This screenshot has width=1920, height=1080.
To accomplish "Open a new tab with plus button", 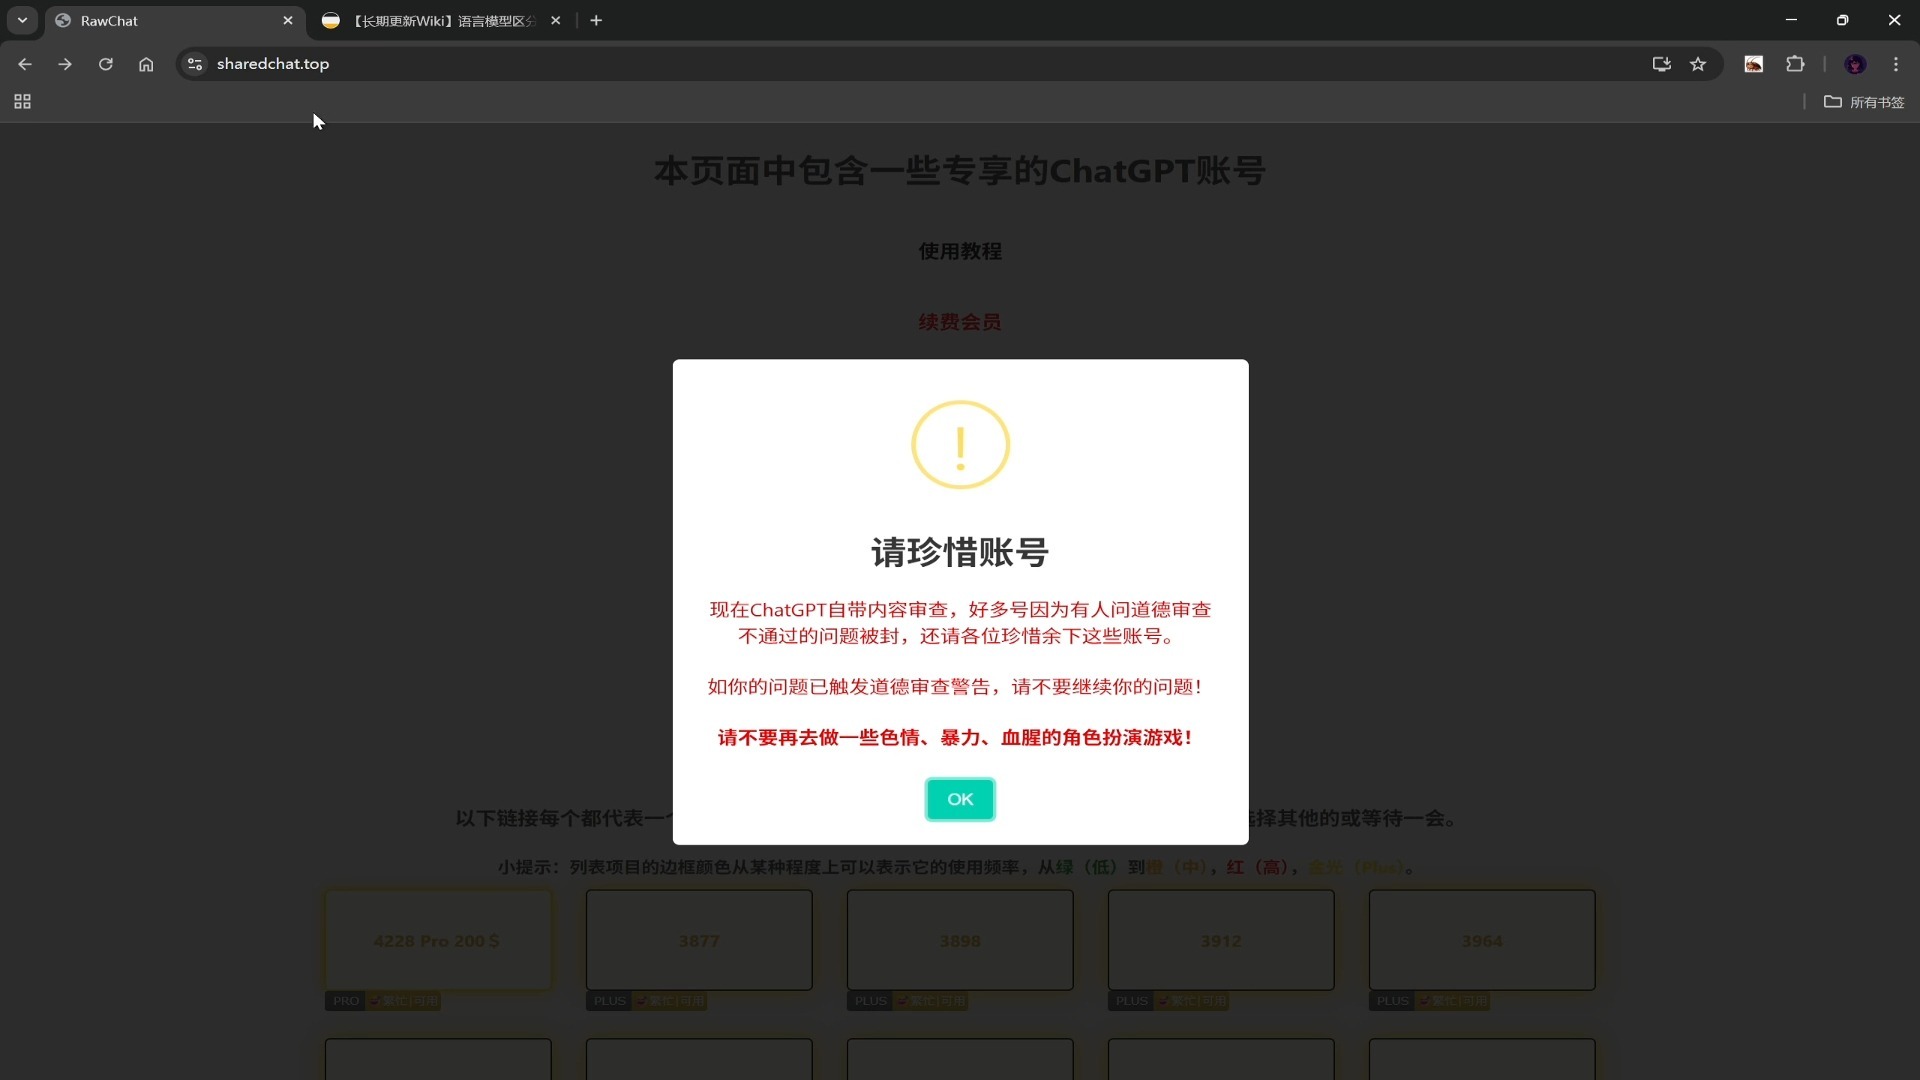I will point(596,20).
